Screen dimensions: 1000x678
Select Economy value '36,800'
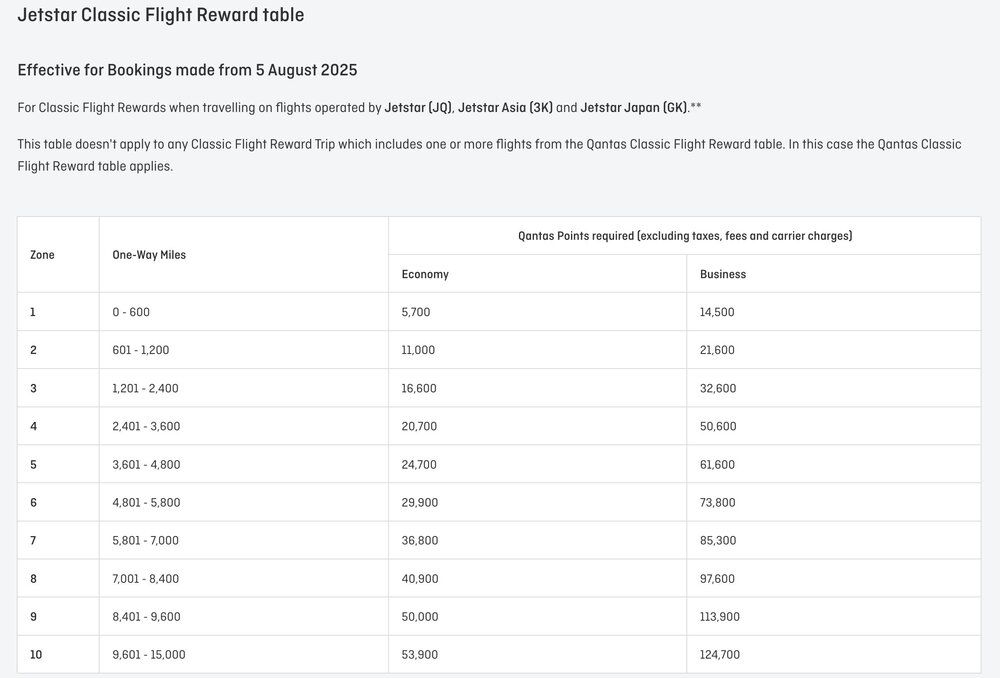click(420, 540)
